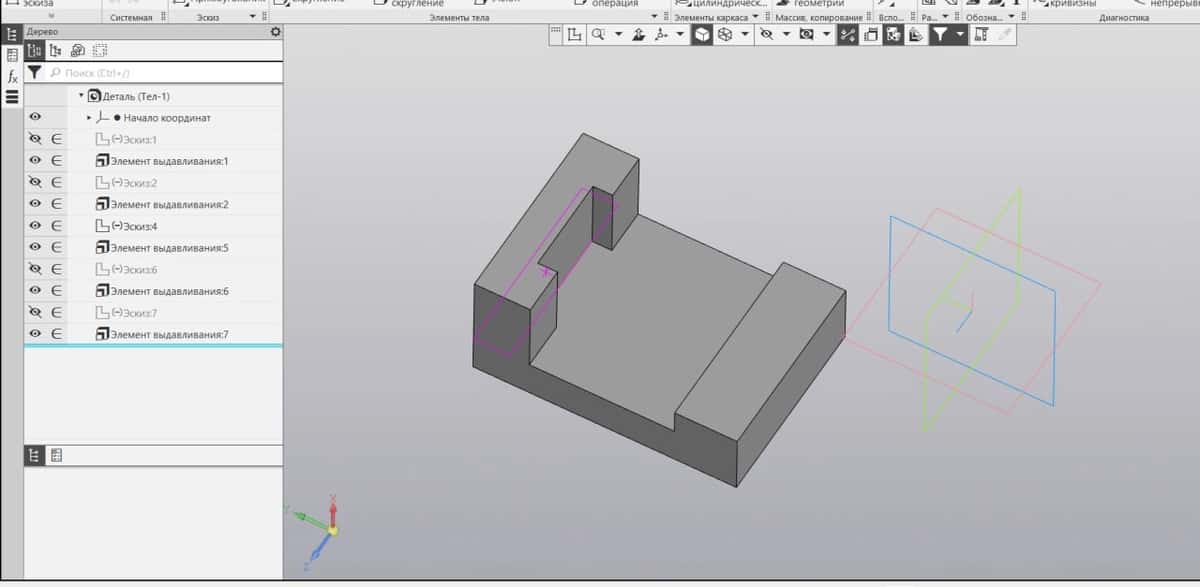Image resolution: width=1200 pixels, height=587 pixels.
Task: Open the tree filter funnel icon
Action: click(34, 73)
